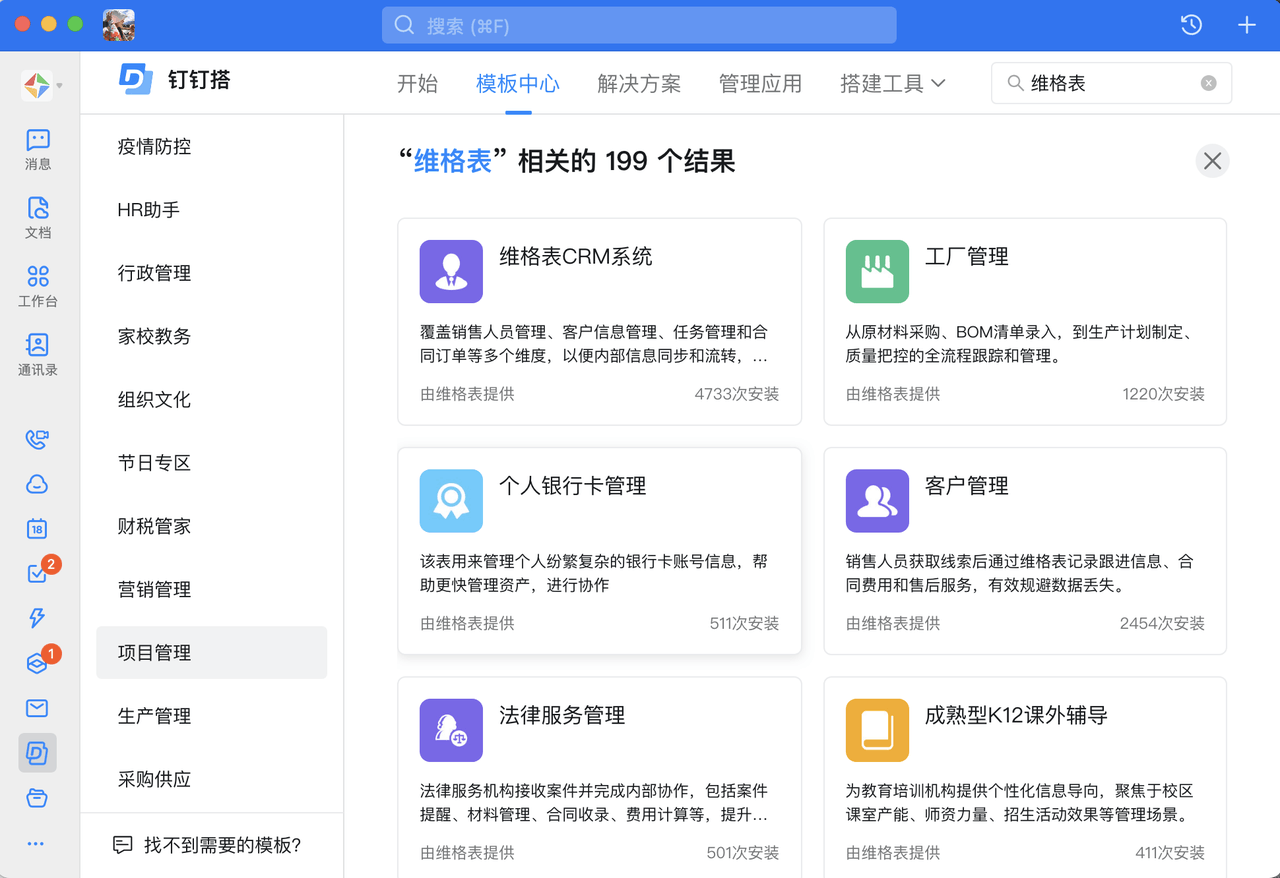The height and width of the screenshot is (878, 1280).
Task: Switch to the 模板中心 tab
Action: (x=518, y=84)
